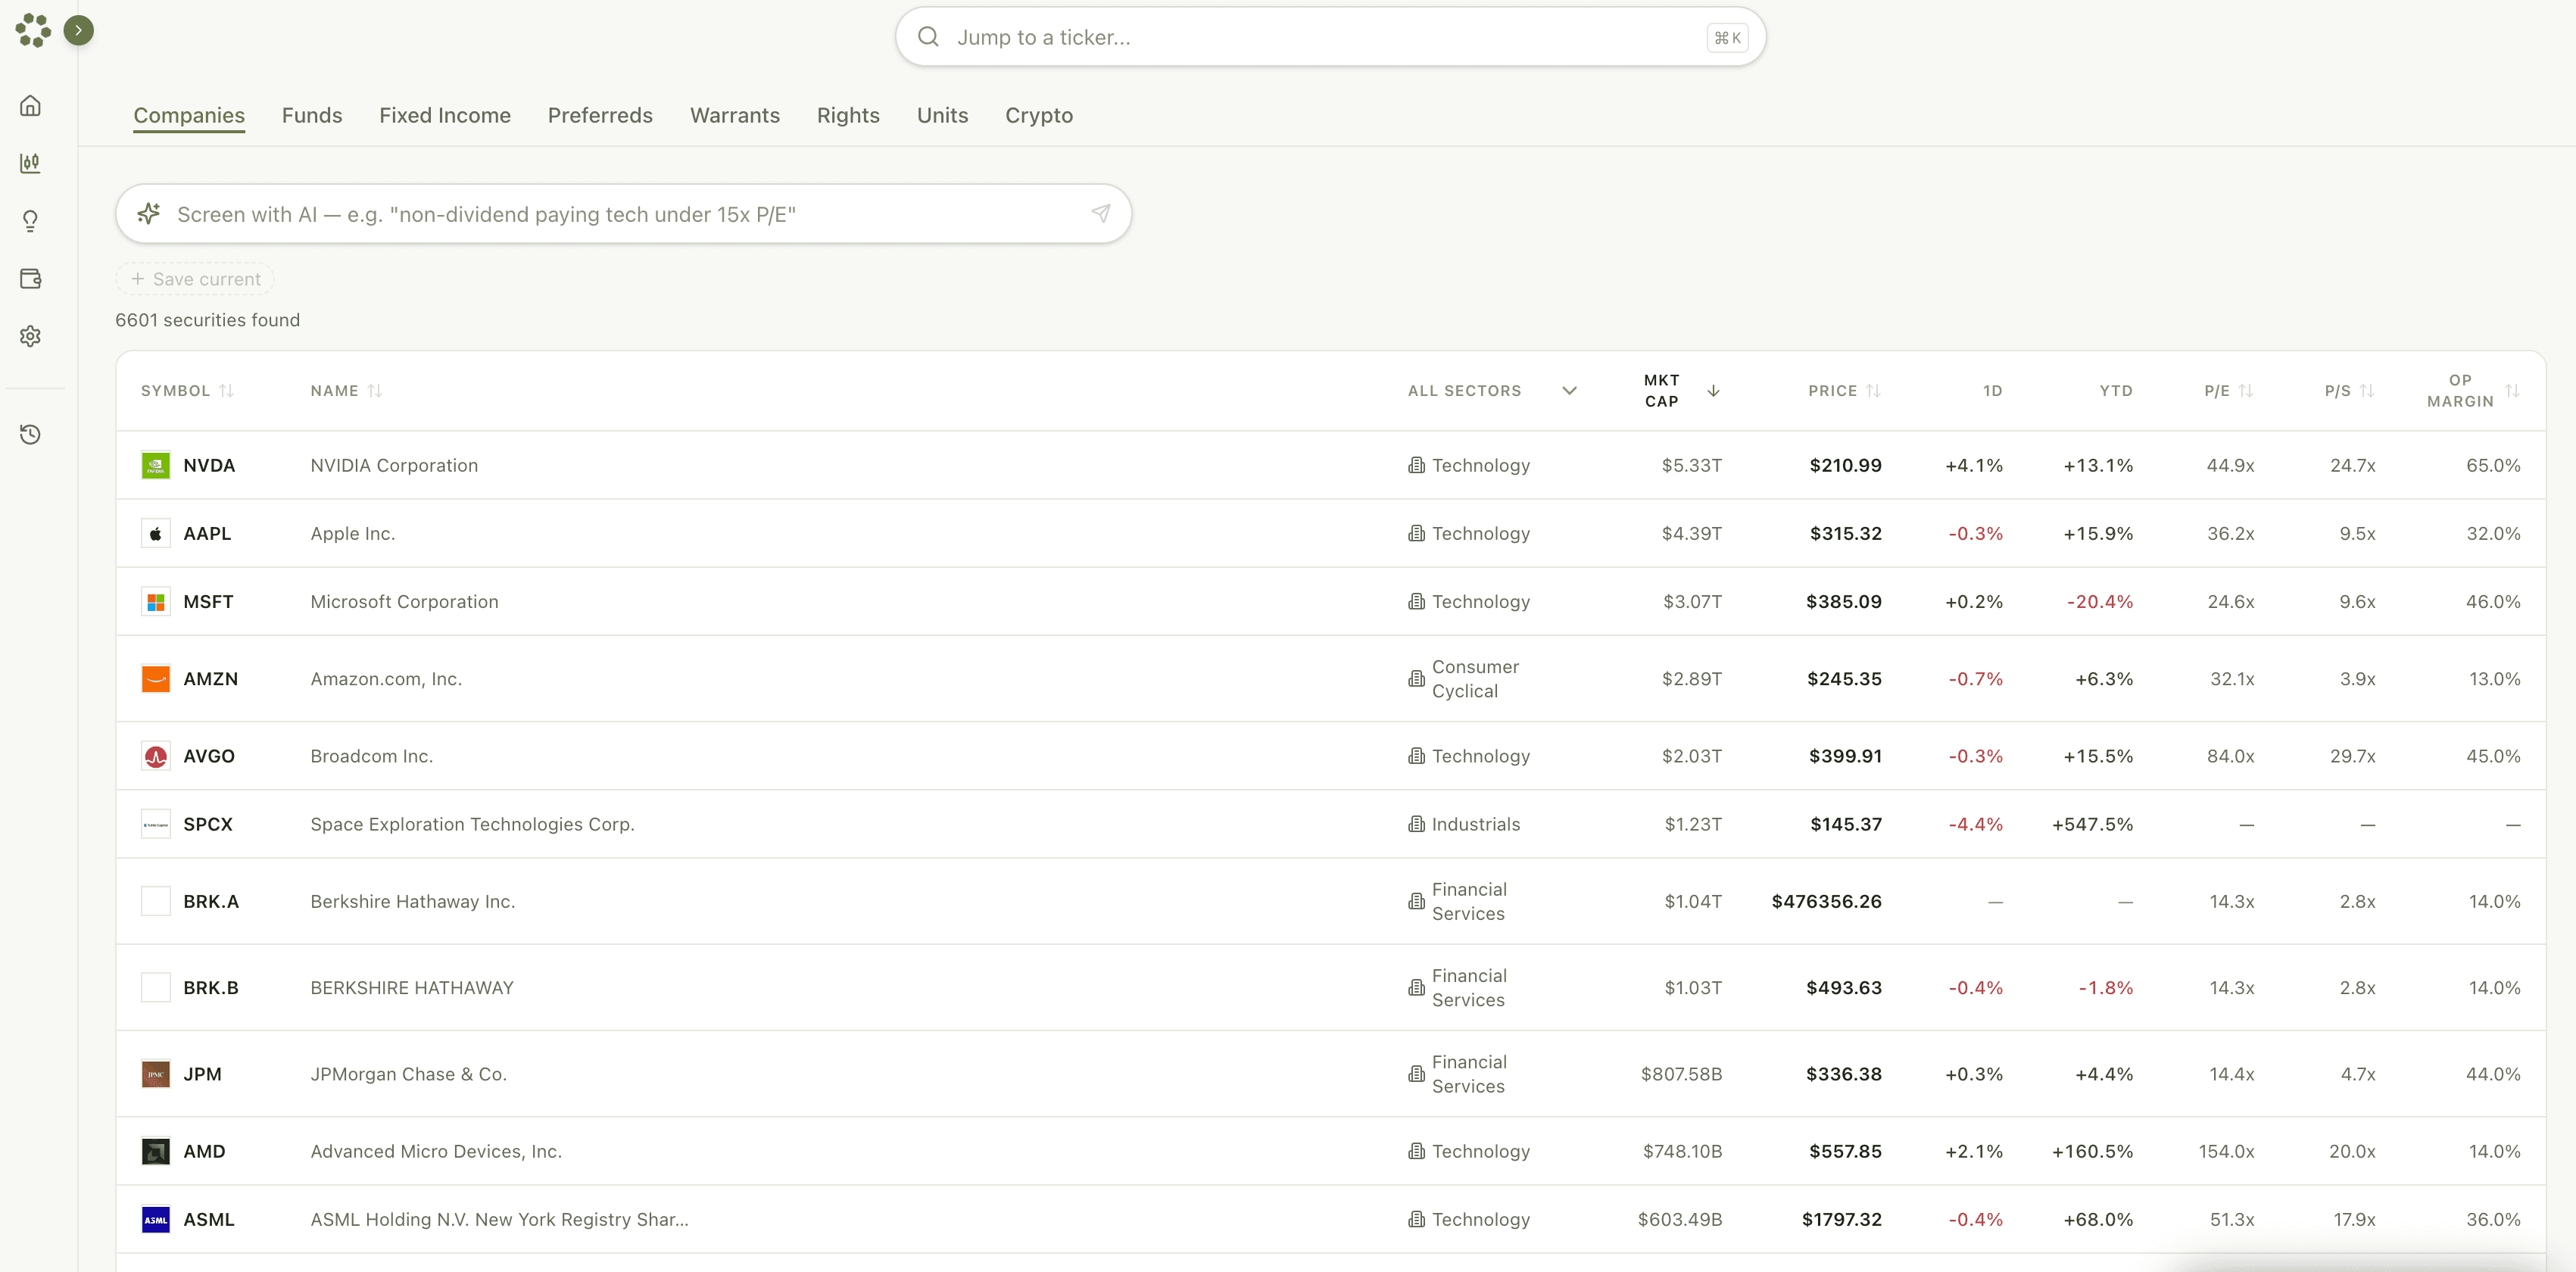Open the Home icon in the sidebar
Viewport: 2576px width, 1272px height.
[31, 105]
